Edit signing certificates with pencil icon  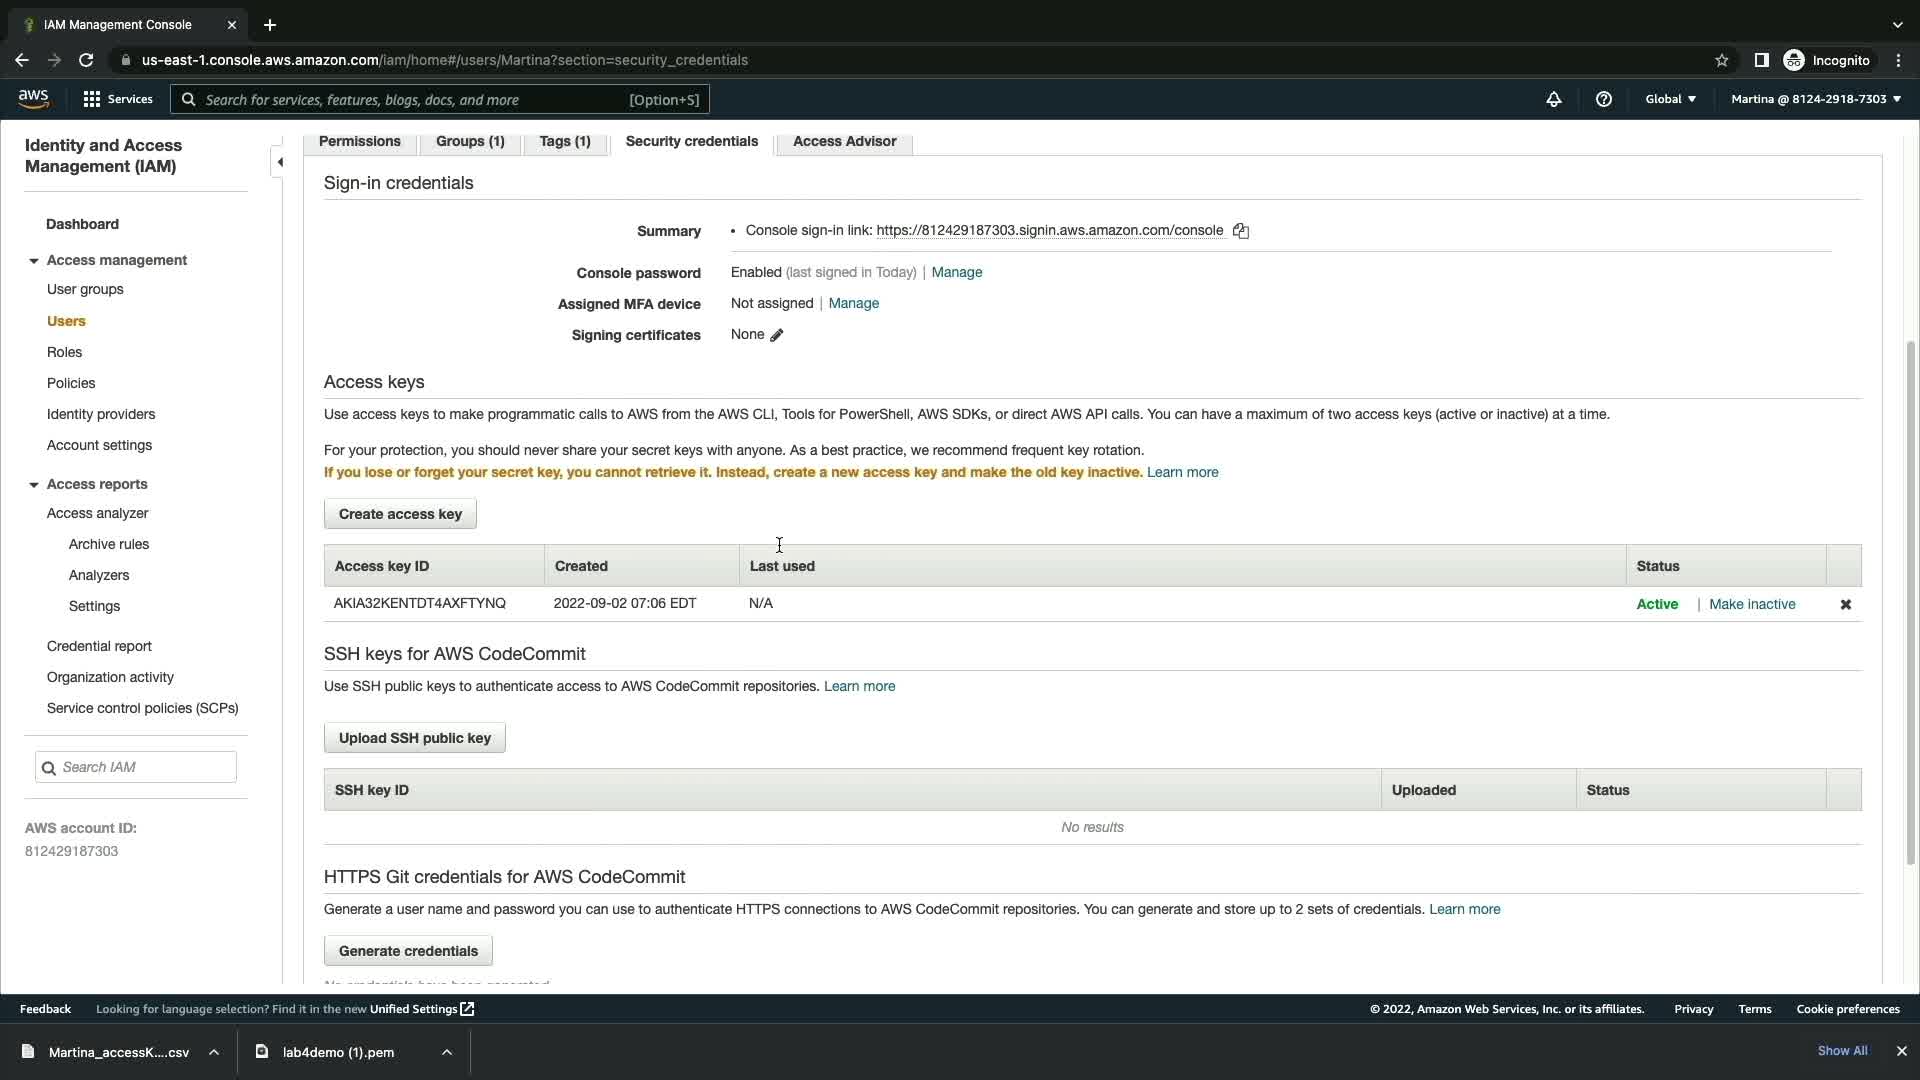point(777,335)
